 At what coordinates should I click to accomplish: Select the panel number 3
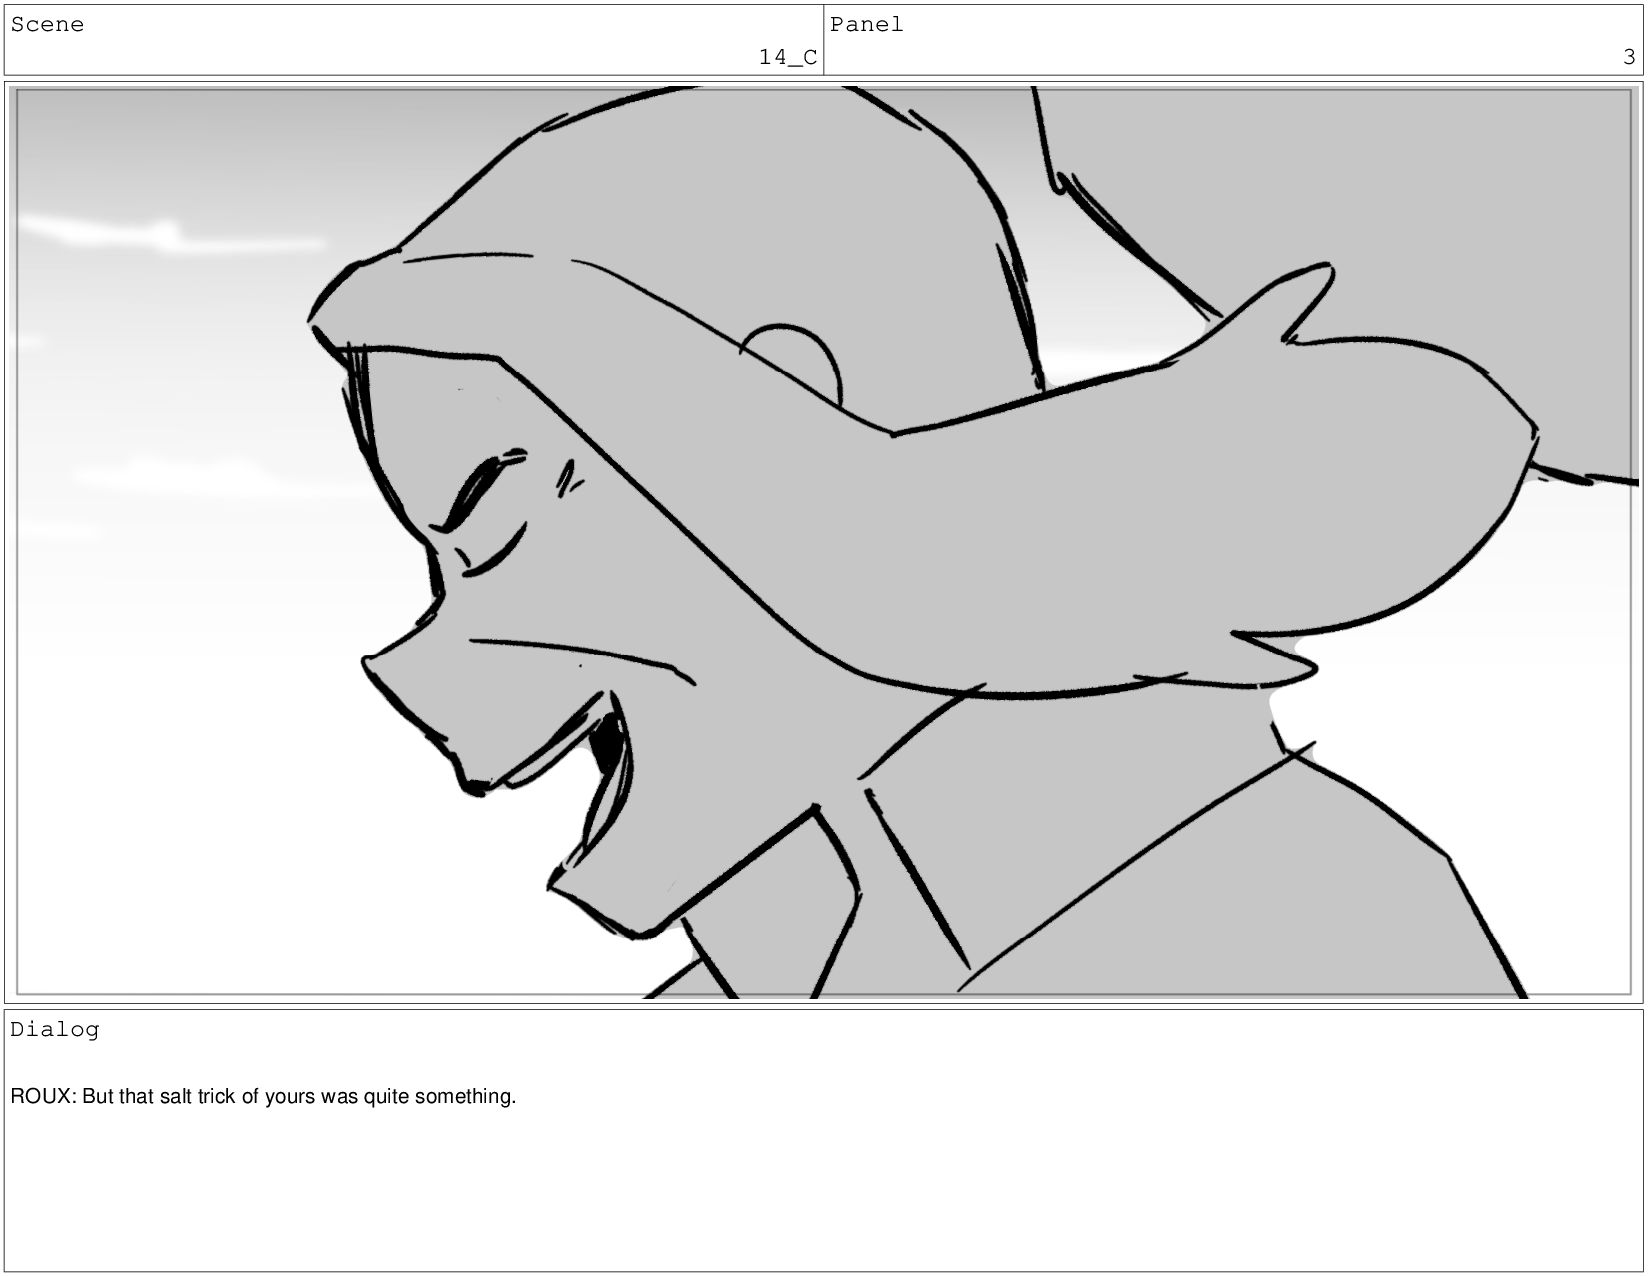tap(1629, 58)
